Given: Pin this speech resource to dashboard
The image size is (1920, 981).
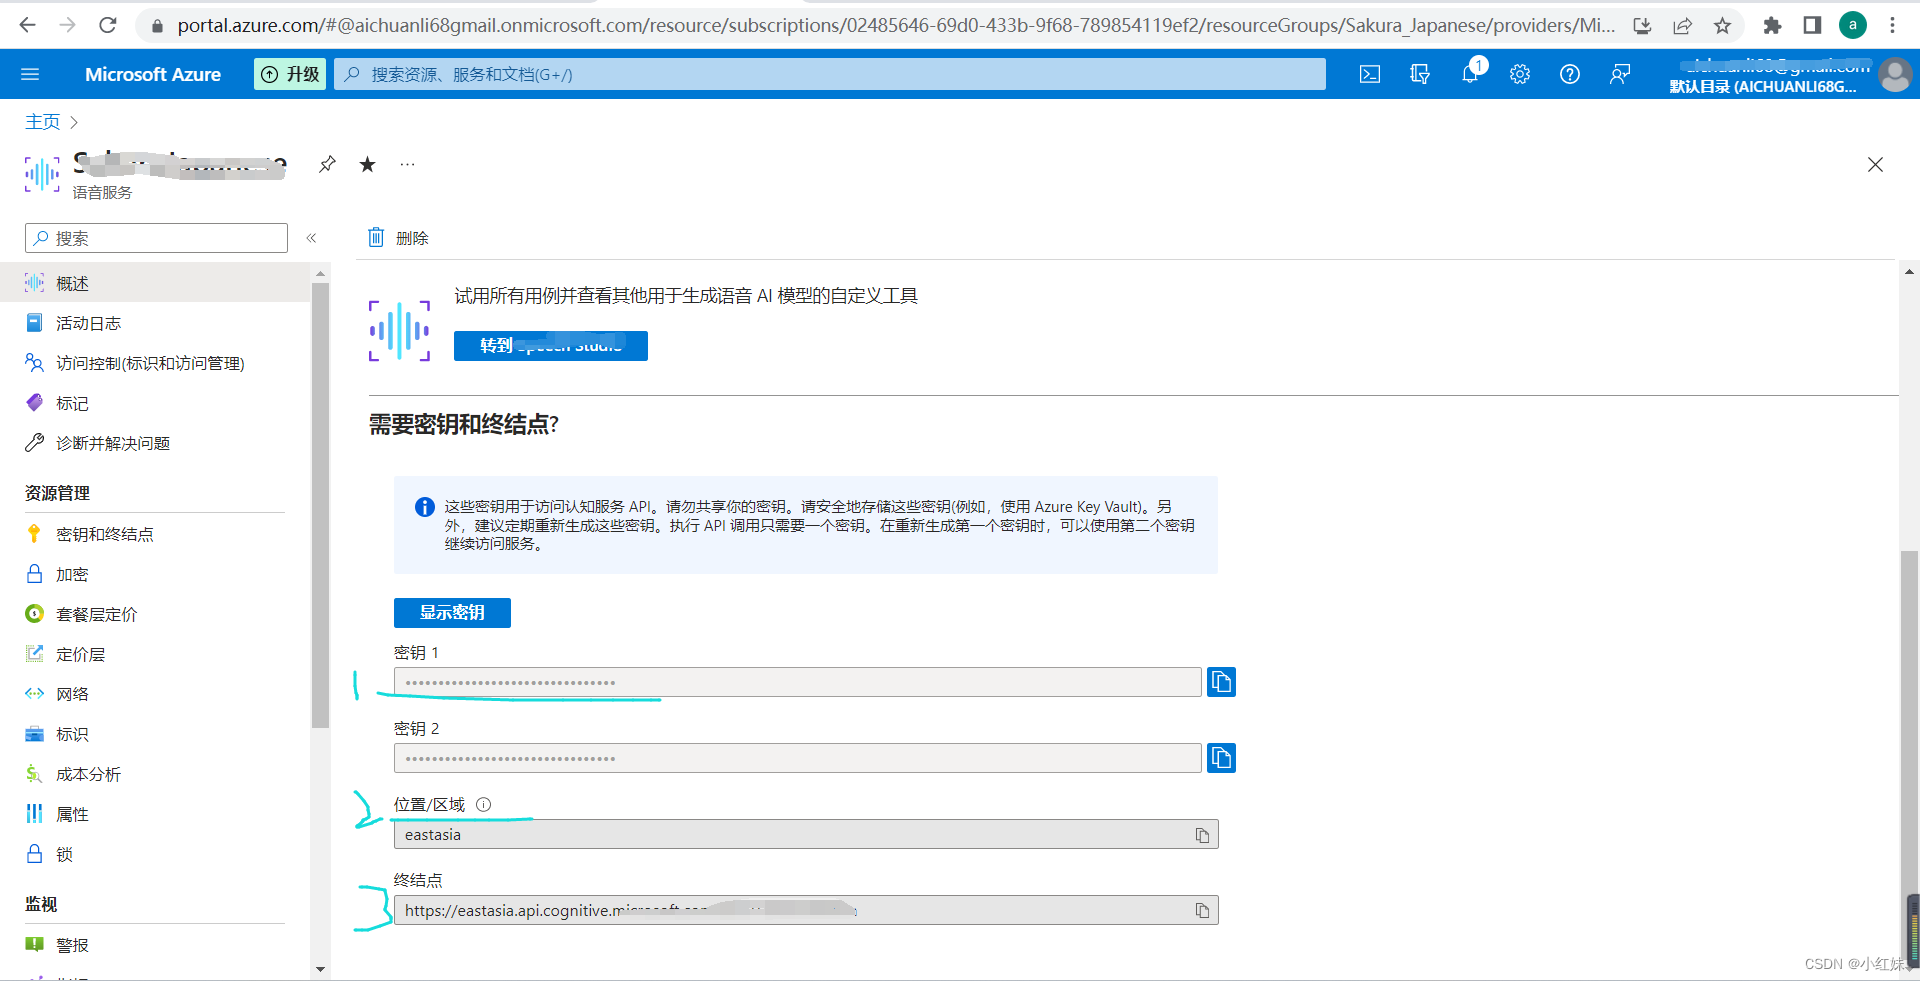Looking at the screenshot, I should (326, 164).
